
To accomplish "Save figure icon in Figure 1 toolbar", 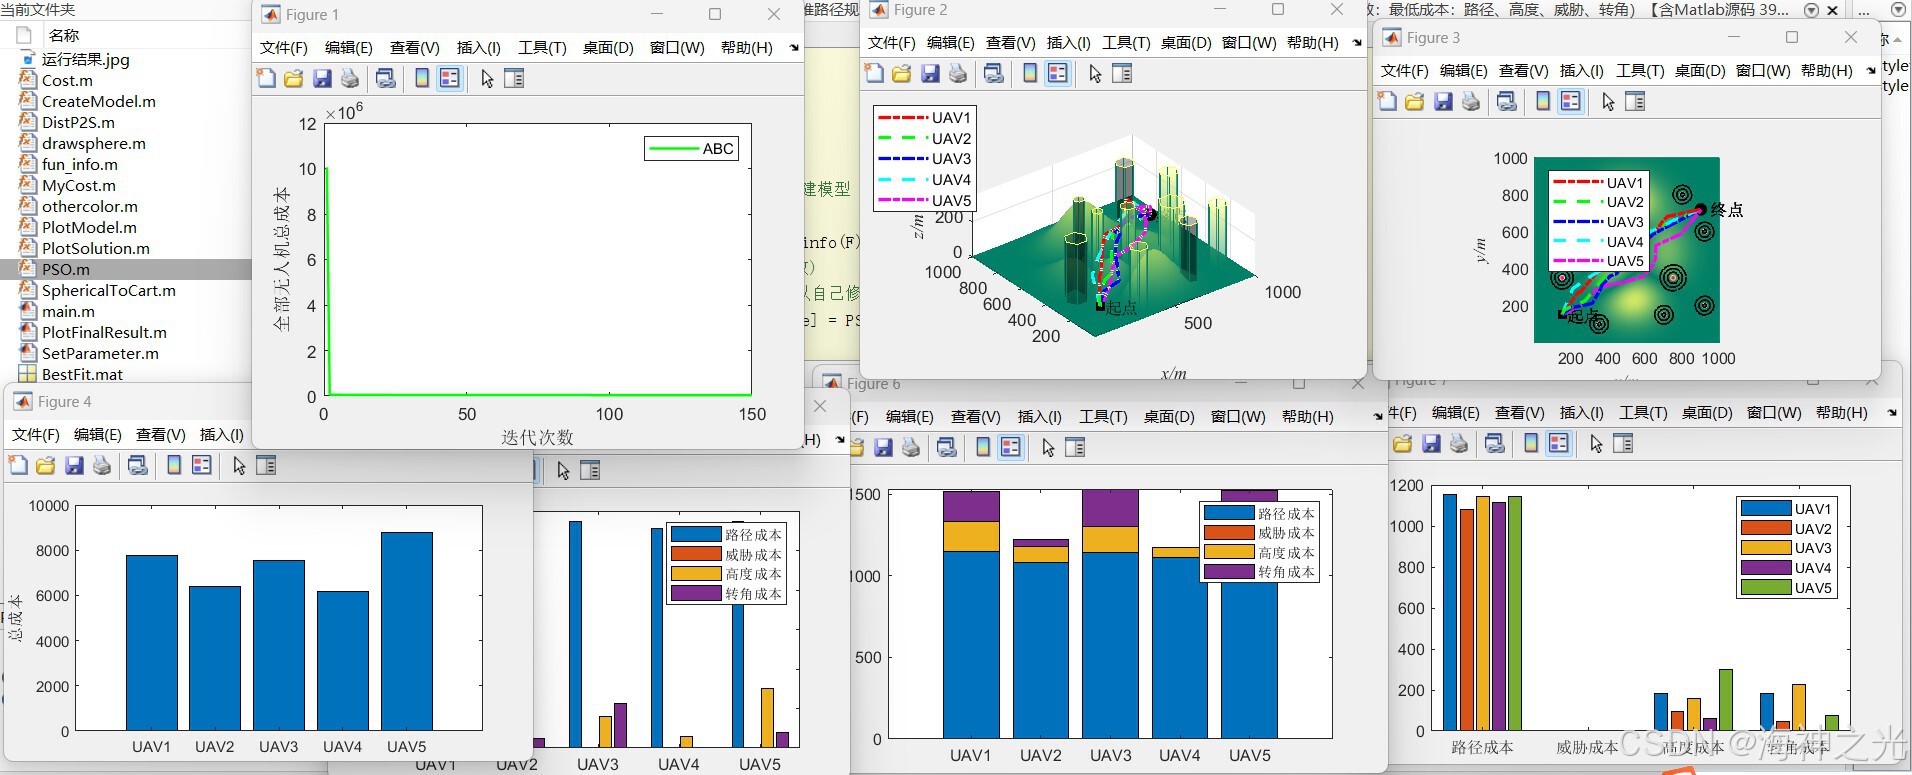I will click(x=321, y=78).
